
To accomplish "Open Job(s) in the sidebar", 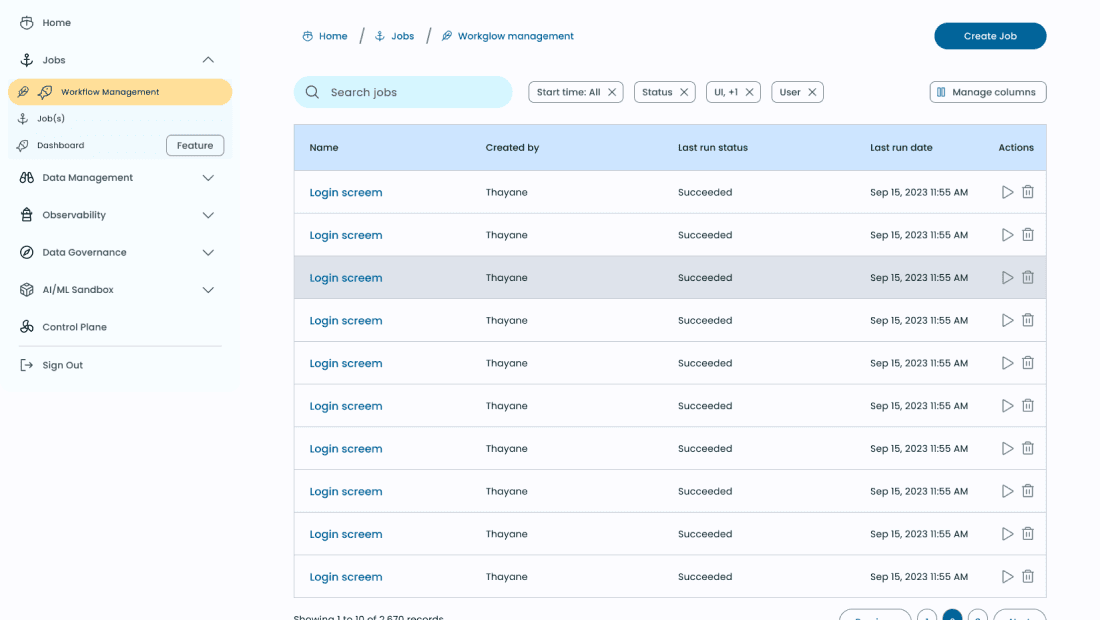I will (51, 119).
